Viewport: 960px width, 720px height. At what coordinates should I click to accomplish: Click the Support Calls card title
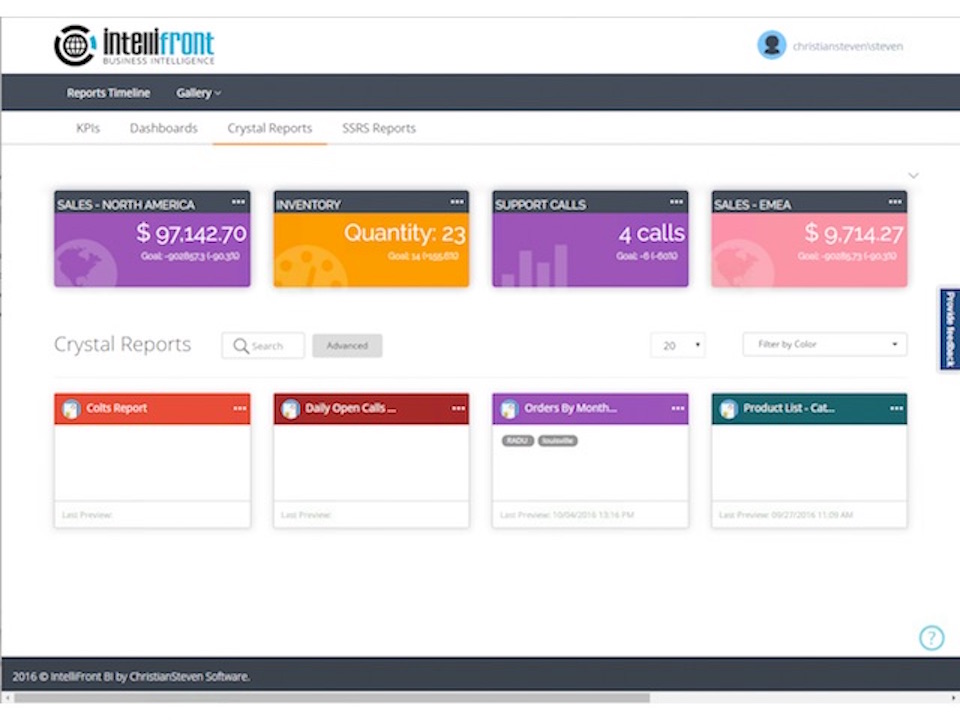pyautogui.click(x=540, y=204)
